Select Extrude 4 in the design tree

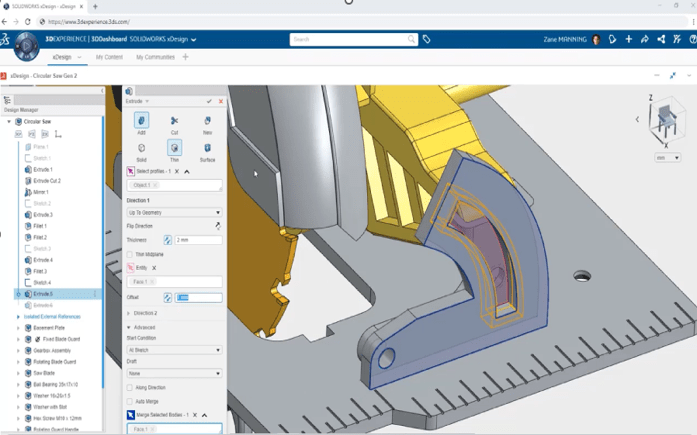click(43, 260)
